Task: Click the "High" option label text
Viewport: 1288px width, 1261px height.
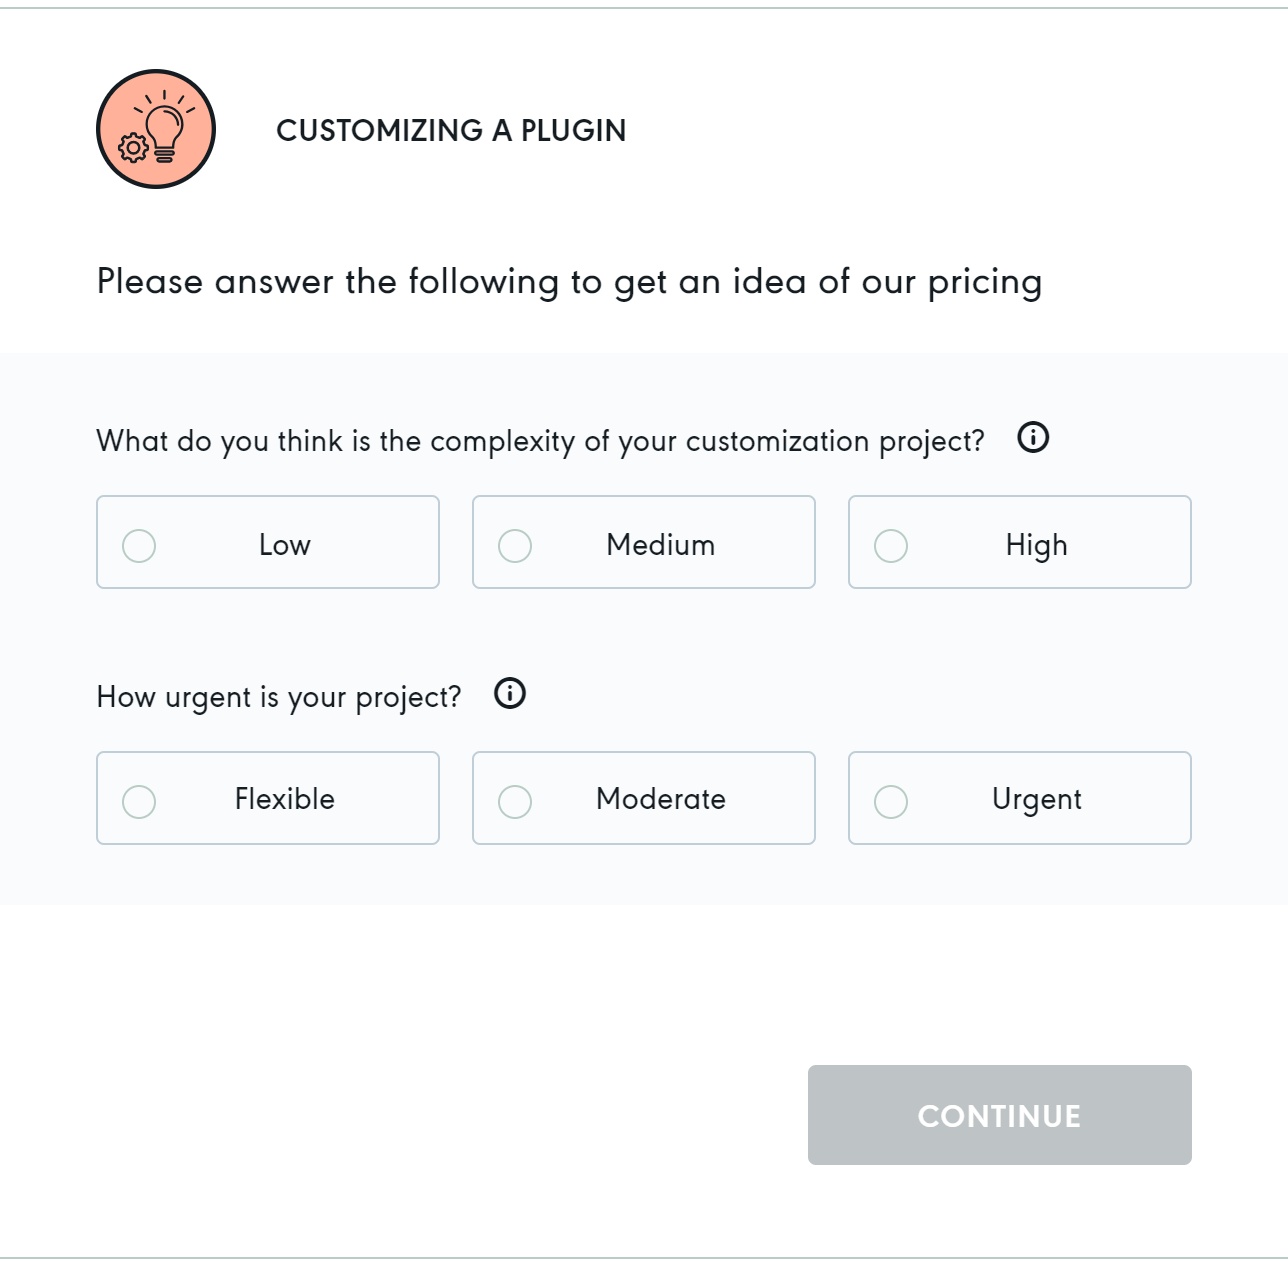Action: 1037,545
